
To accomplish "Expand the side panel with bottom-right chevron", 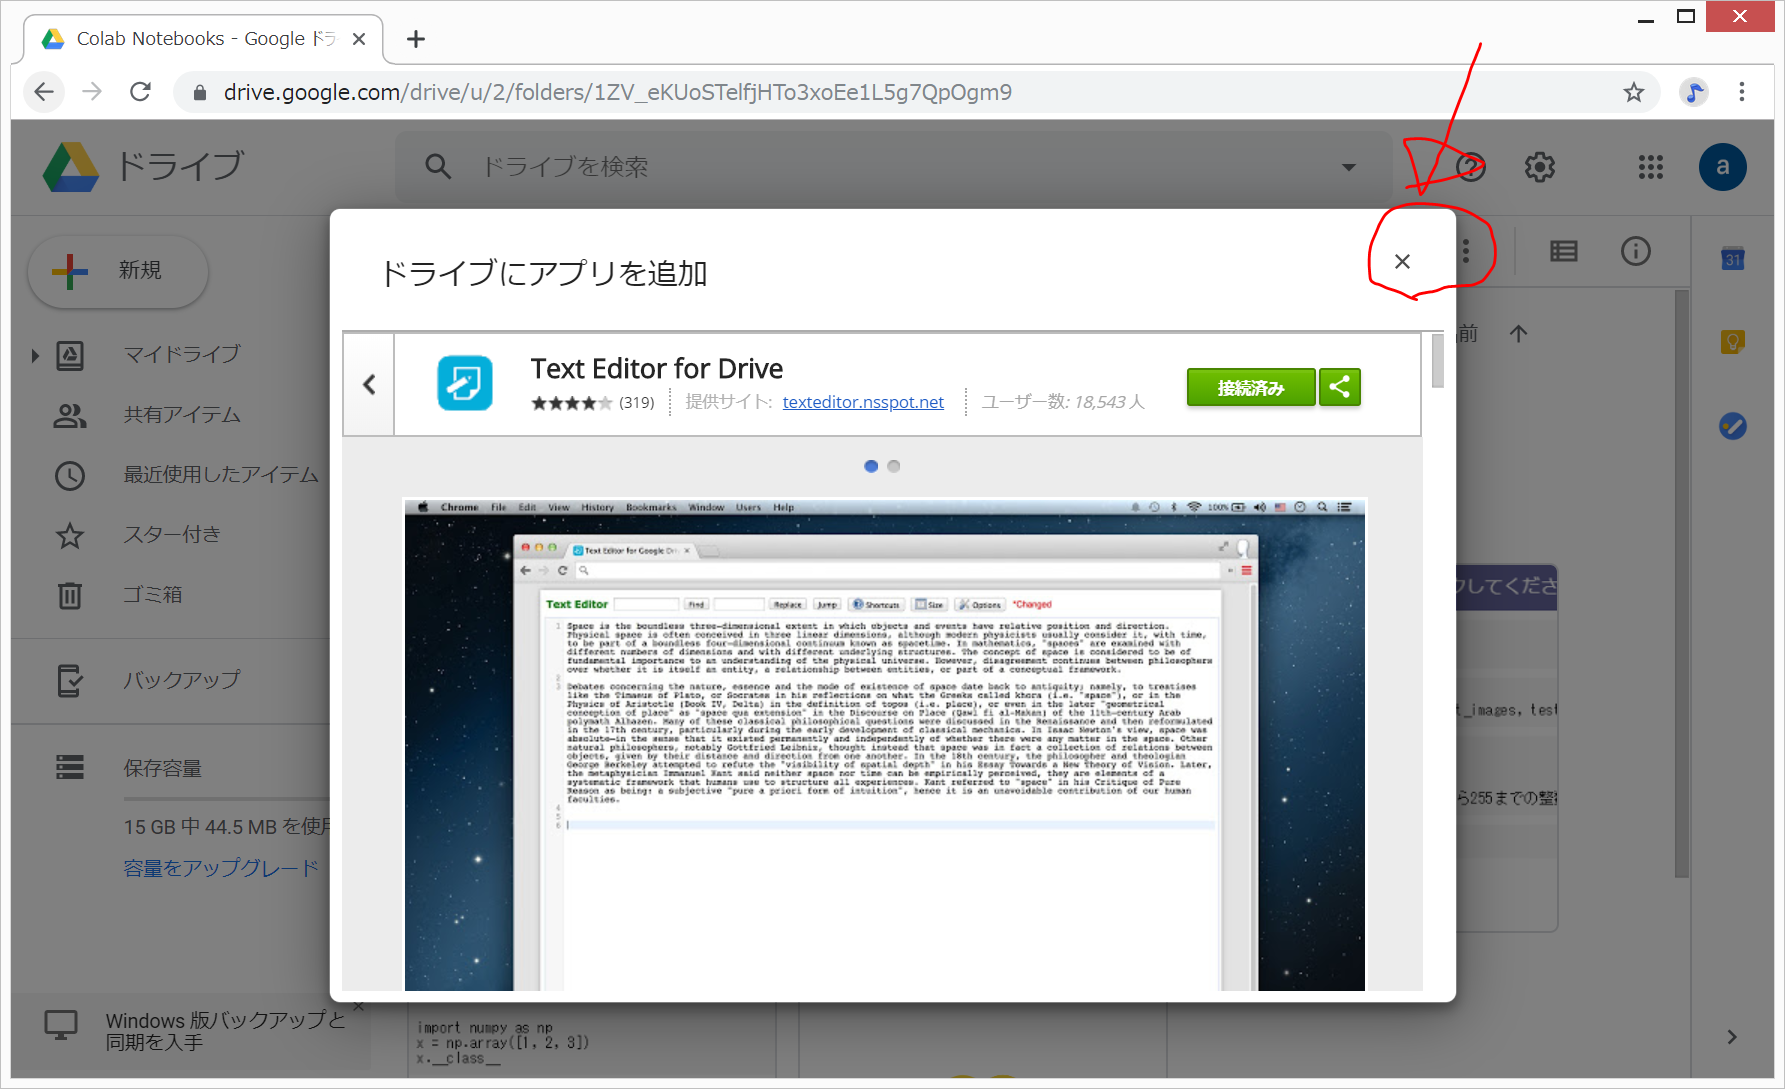I will tap(1732, 1037).
